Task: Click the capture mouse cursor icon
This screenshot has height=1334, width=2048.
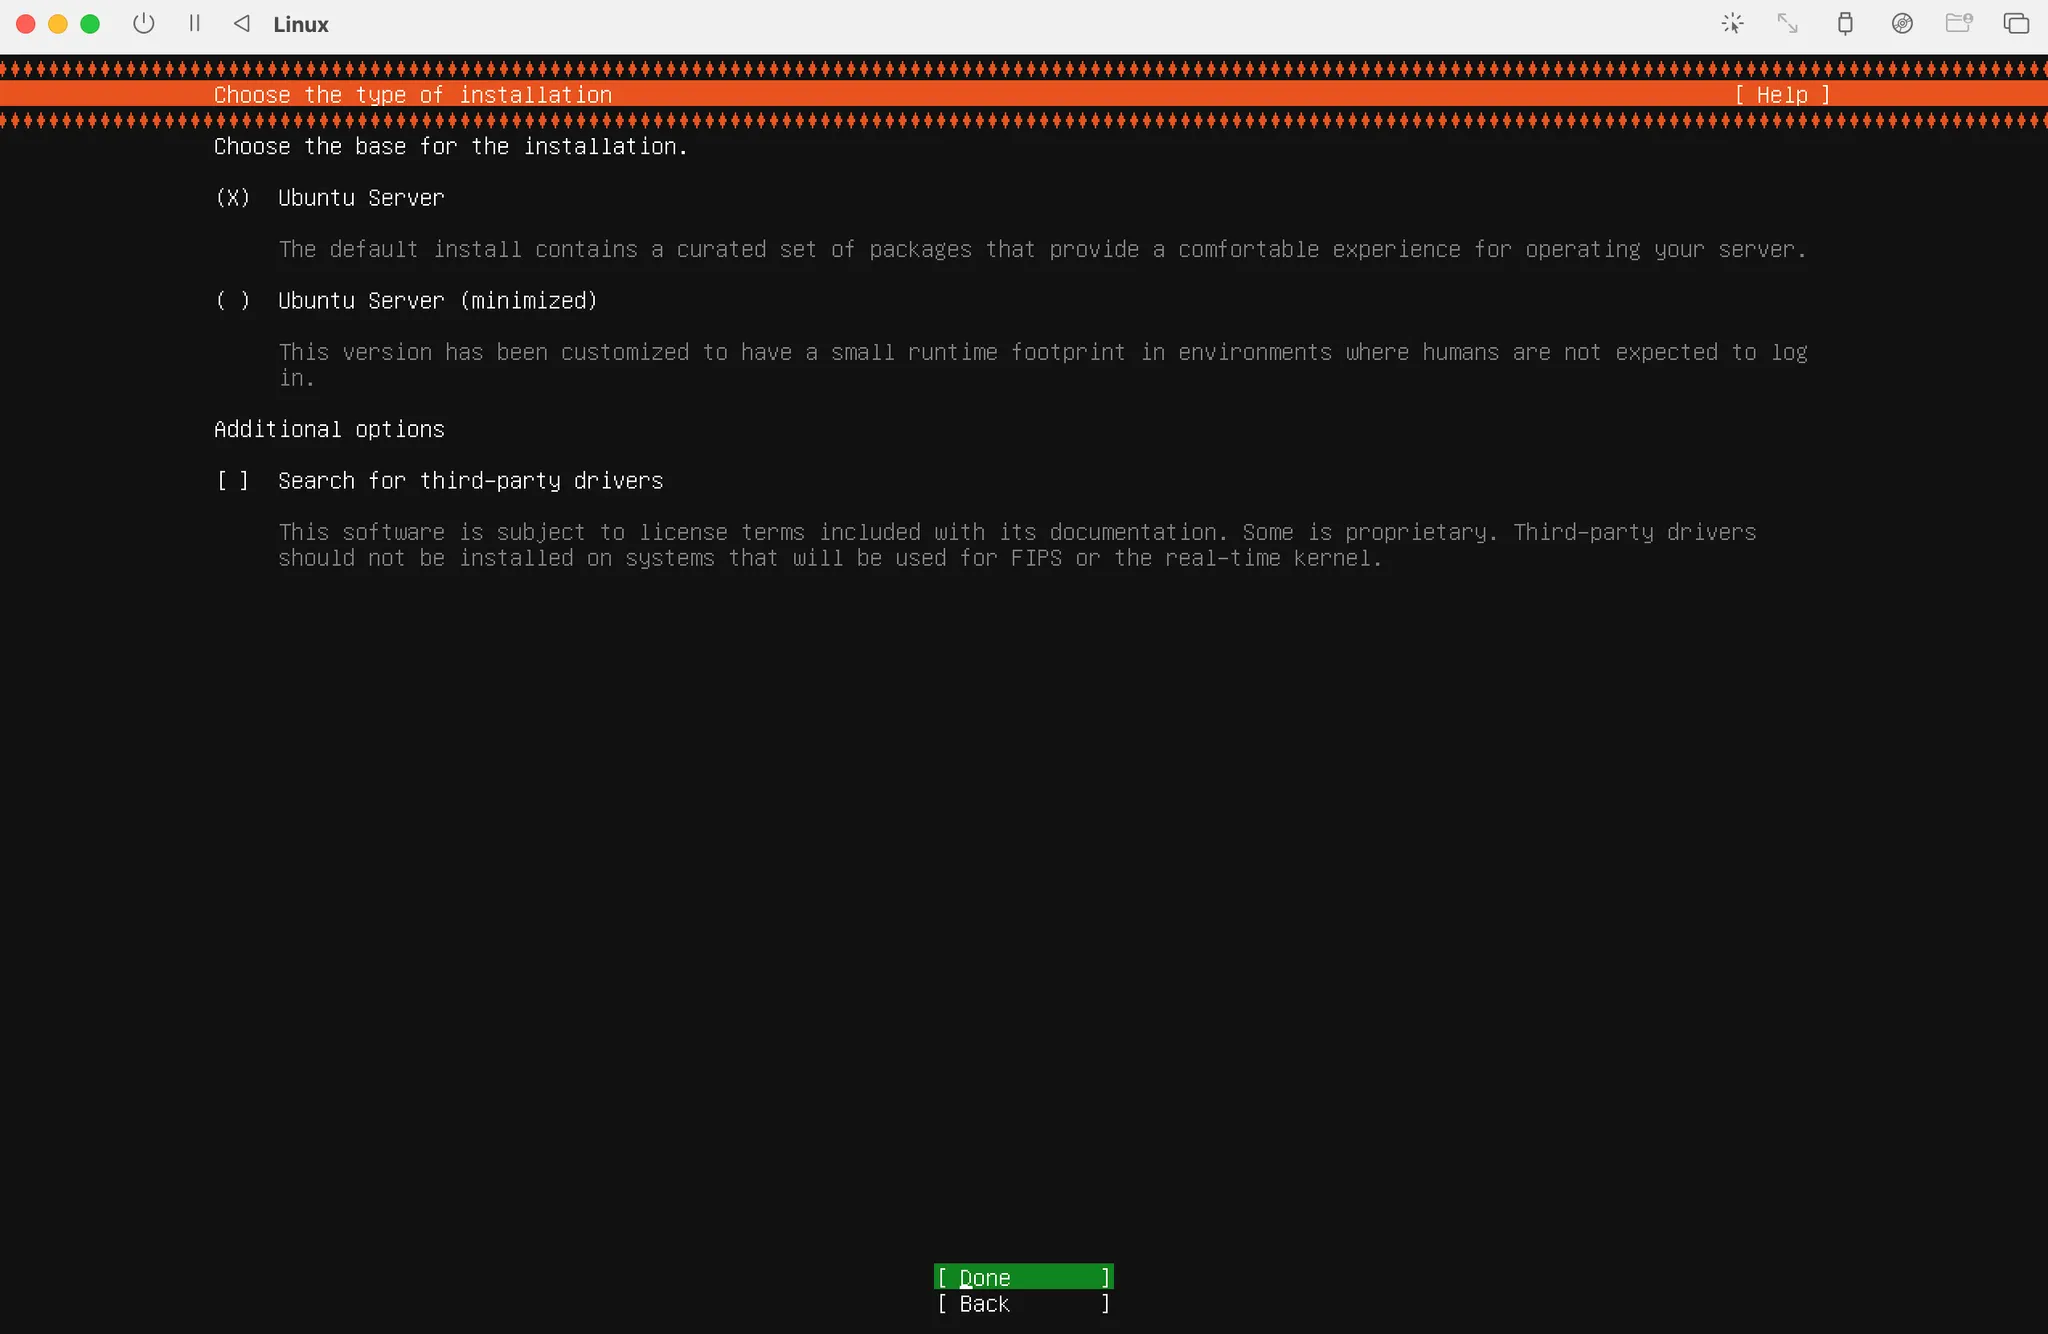Action: pyautogui.click(x=1733, y=23)
